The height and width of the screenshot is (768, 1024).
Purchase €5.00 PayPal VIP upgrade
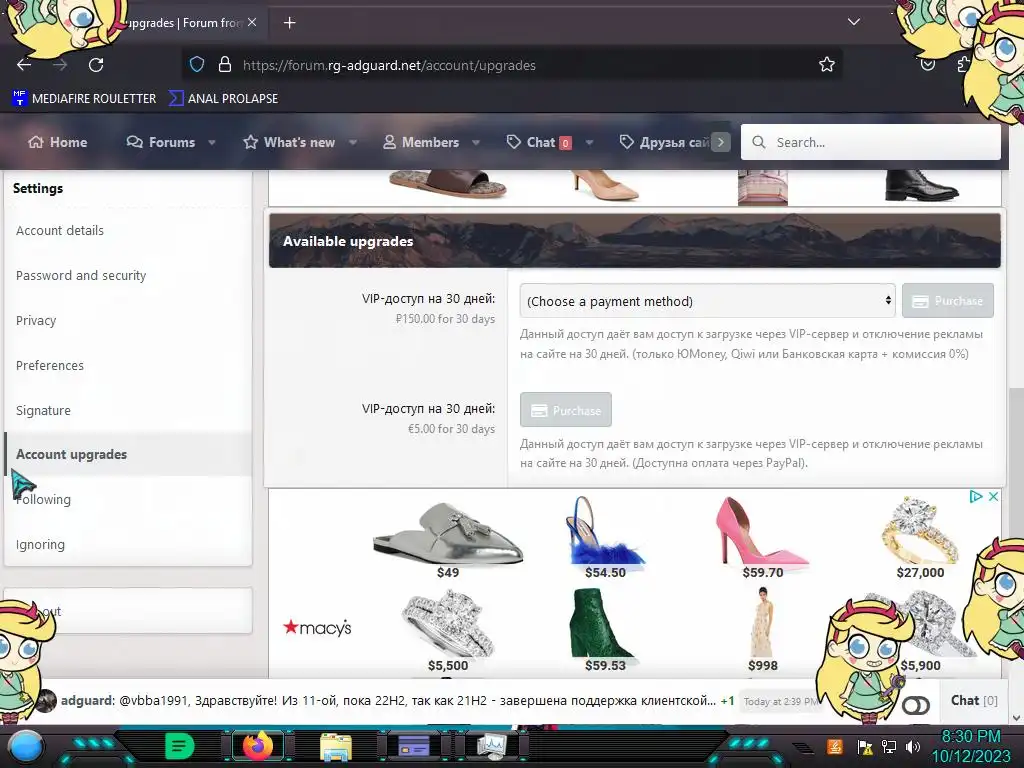(x=566, y=410)
